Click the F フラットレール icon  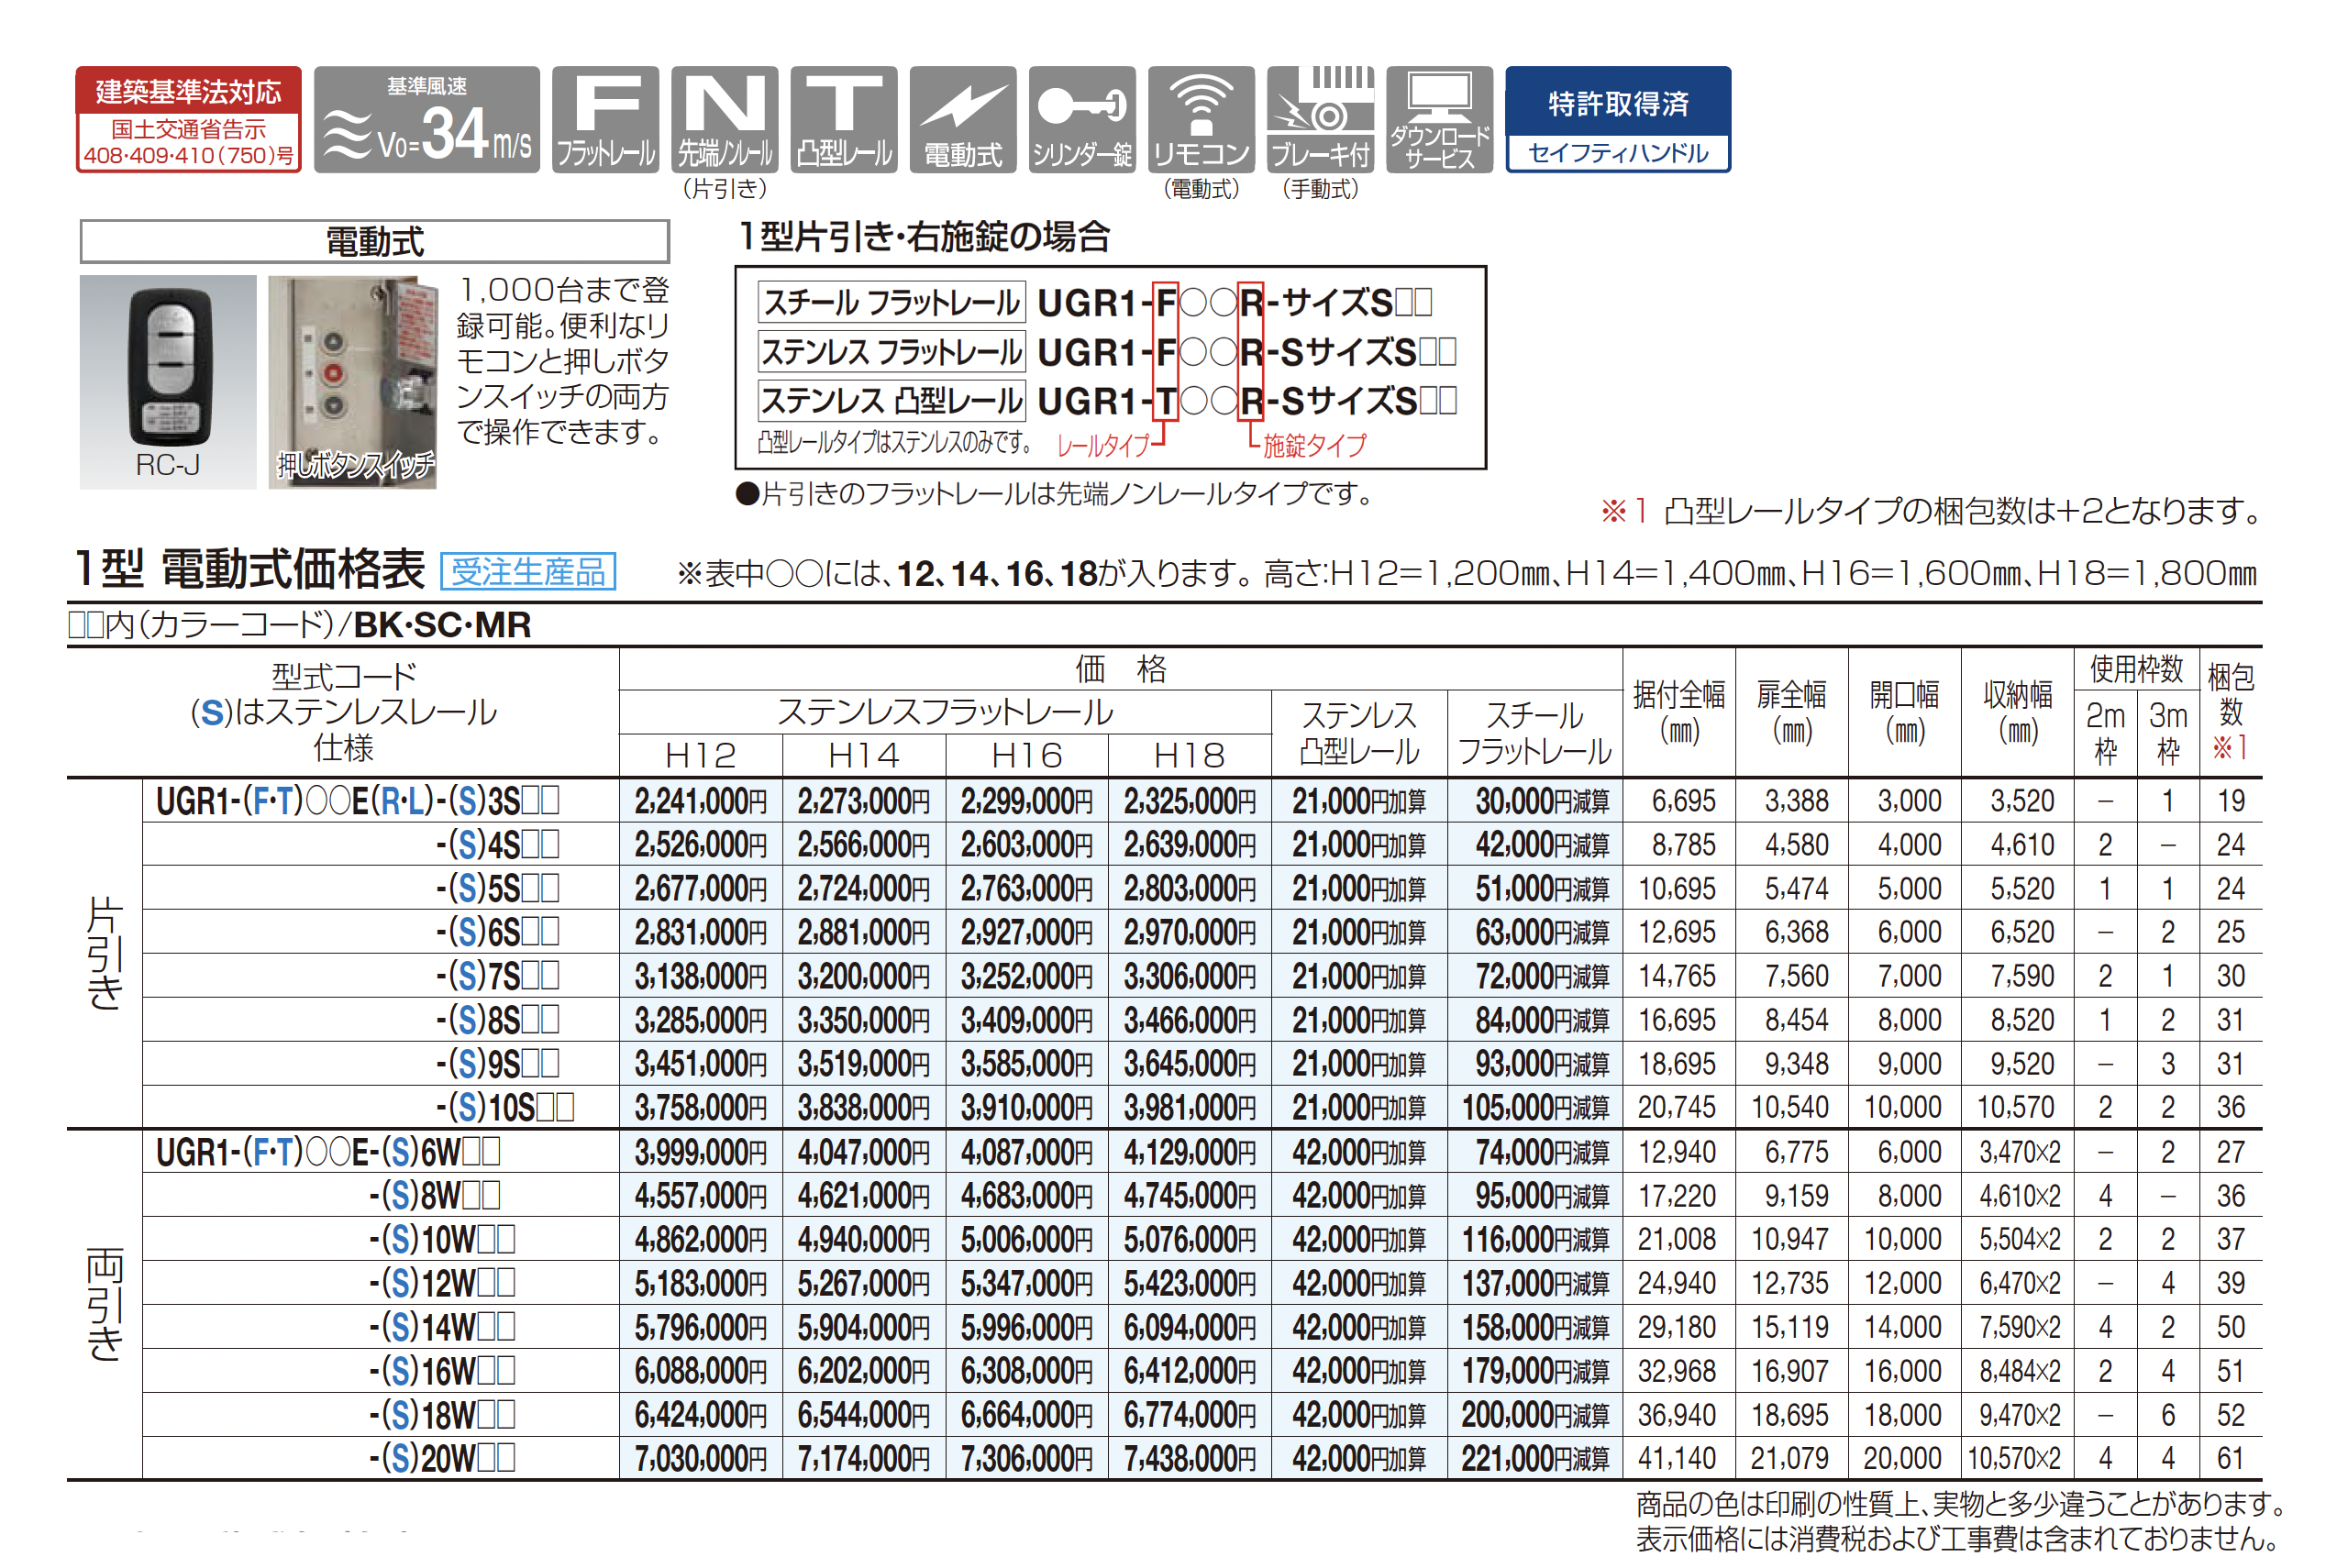pyautogui.click(x=605, y=119)
